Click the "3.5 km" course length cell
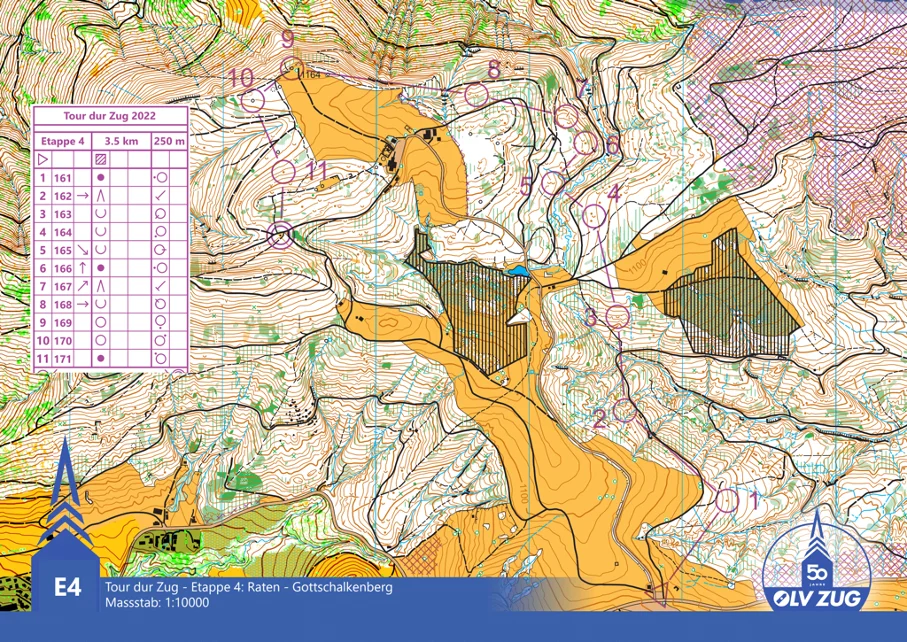Screen dimensions: 908x642 [x=120, y=141]
